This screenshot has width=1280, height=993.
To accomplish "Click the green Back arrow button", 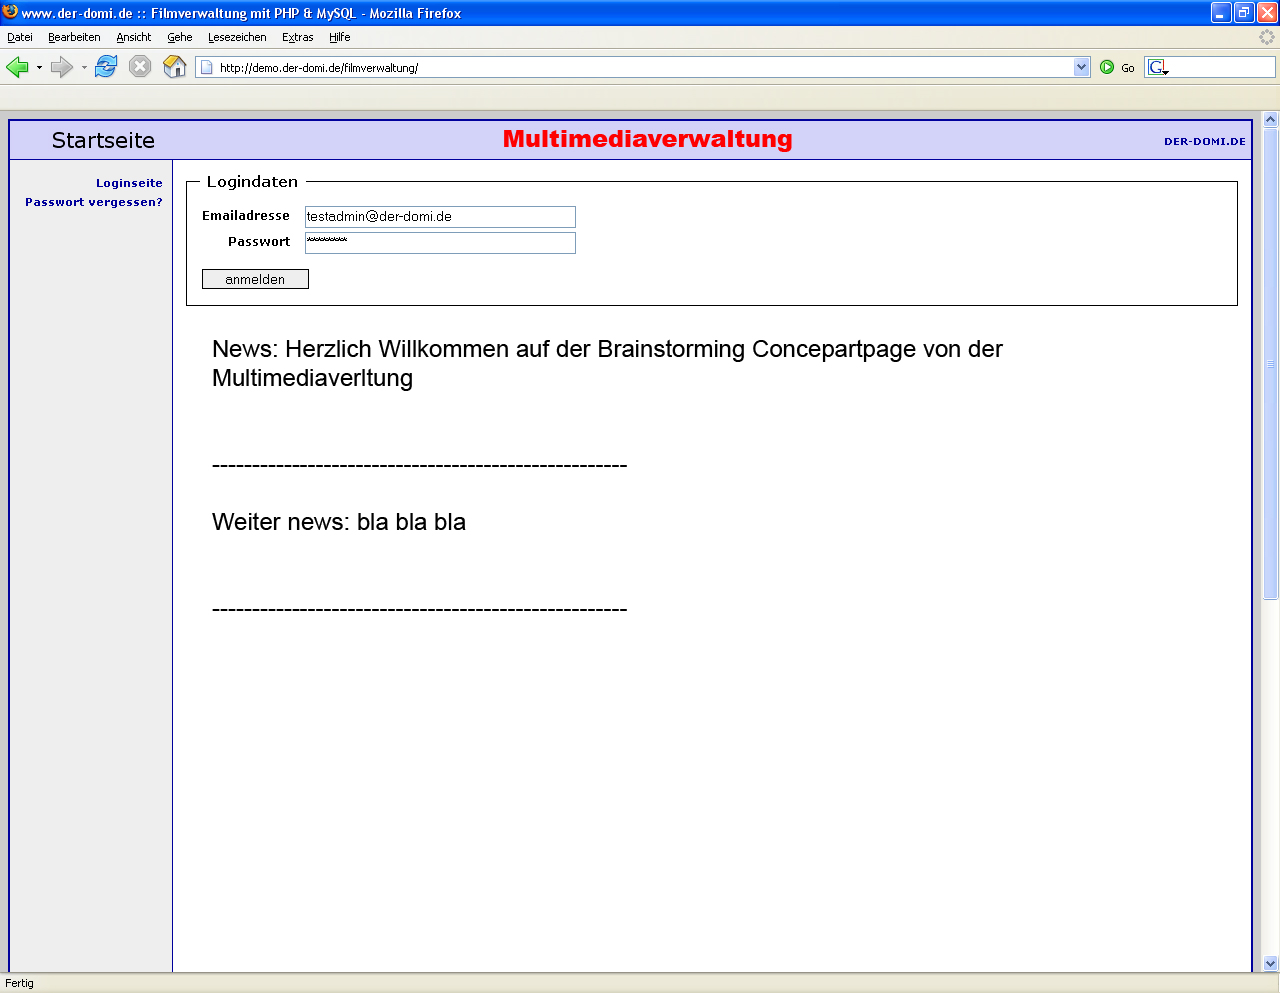I will point(17,67).
